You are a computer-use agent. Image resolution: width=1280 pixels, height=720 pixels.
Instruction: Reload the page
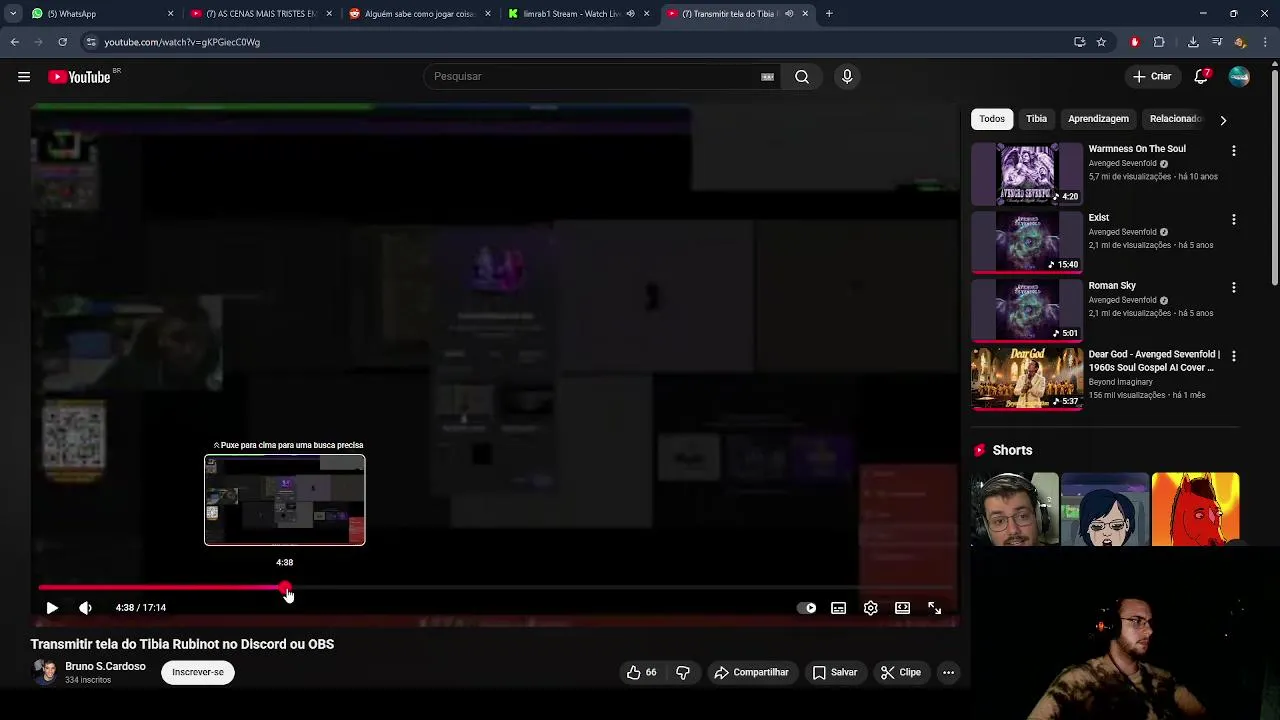click(x=62, y=42)
